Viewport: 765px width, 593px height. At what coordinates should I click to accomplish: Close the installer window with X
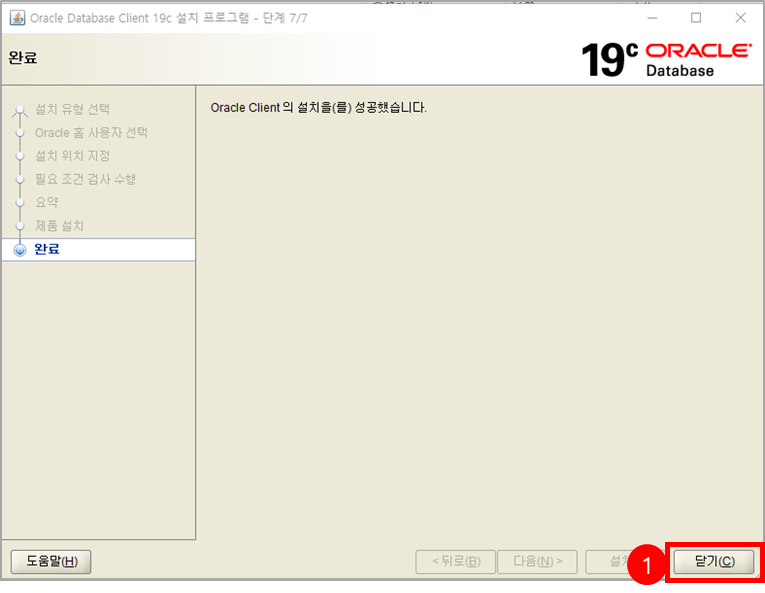740,18
